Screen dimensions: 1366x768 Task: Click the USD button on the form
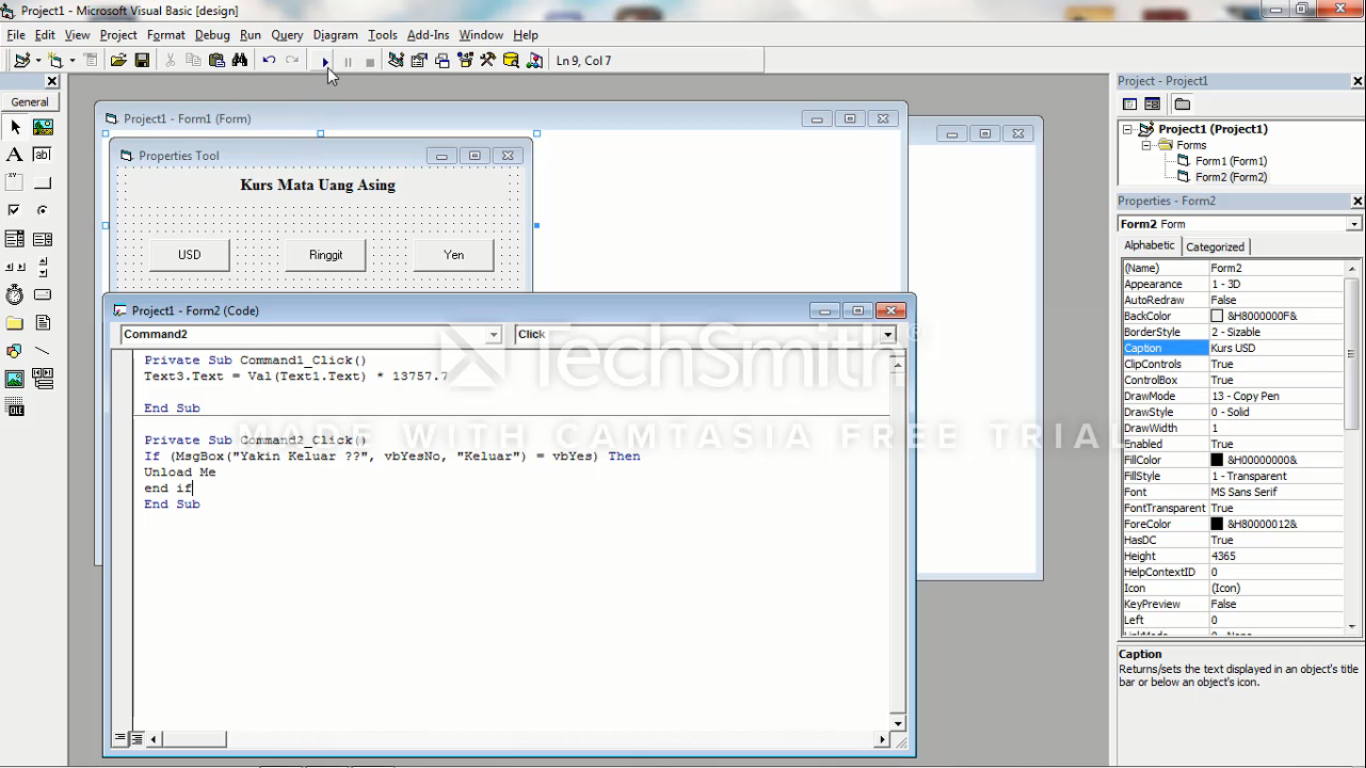[x=189, y=254]
